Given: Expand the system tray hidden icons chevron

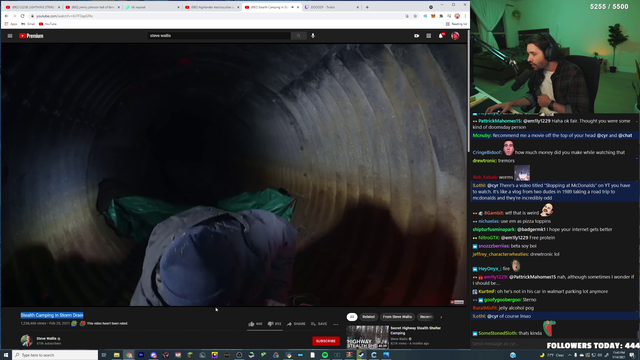Looking at the screenshot, I should [569, 355].
